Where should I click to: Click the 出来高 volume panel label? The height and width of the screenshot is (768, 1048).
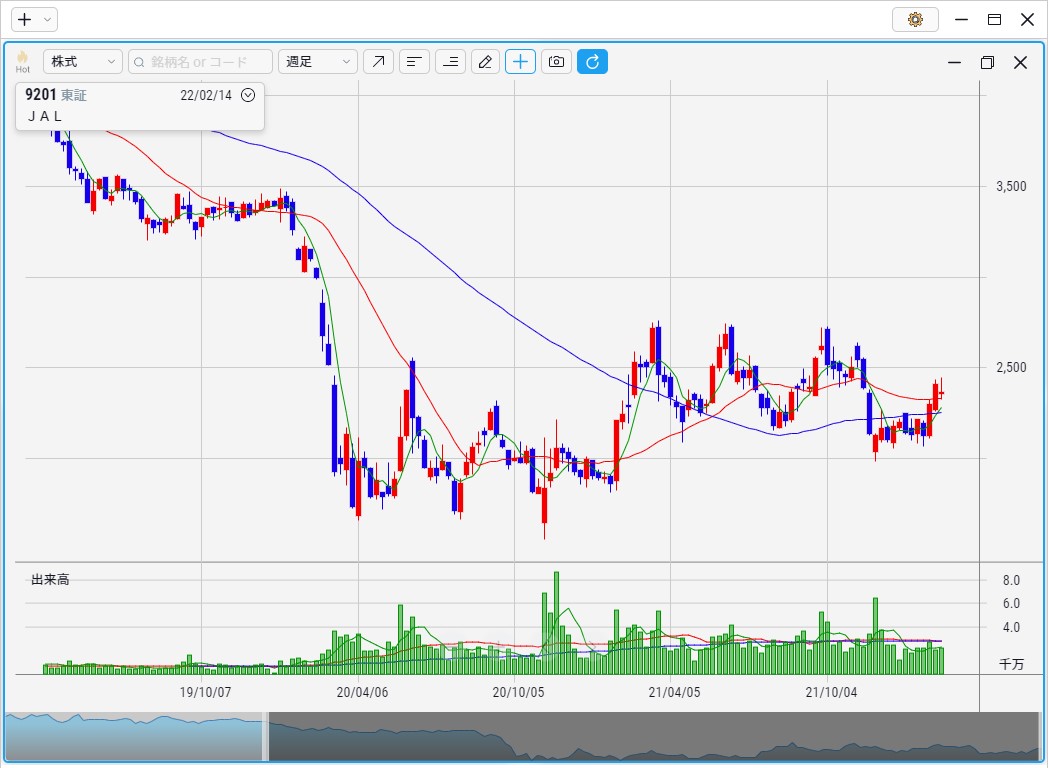point(50,580)
